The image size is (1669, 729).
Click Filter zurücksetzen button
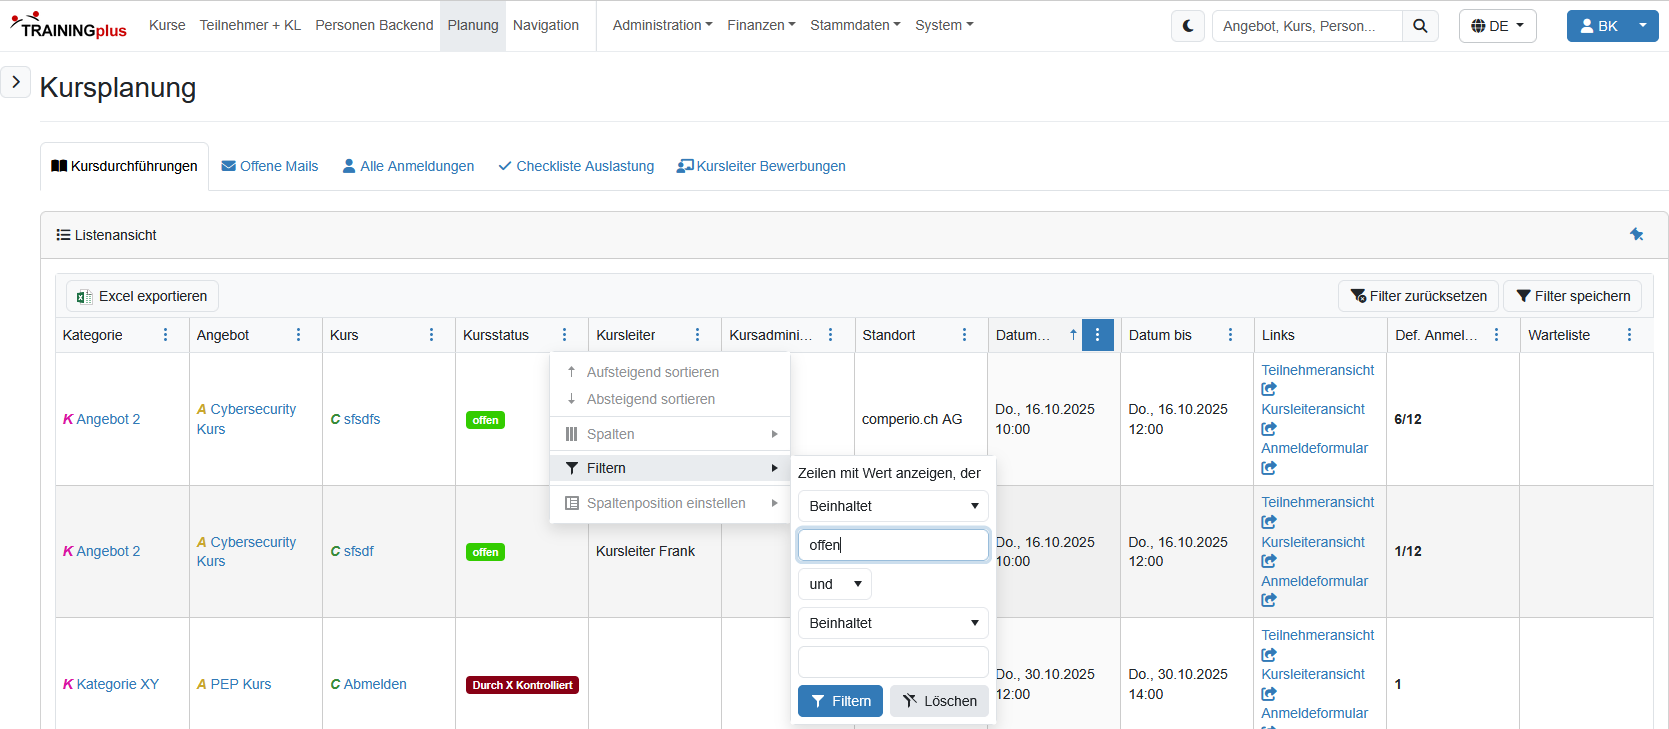[x=1418, y=296]
